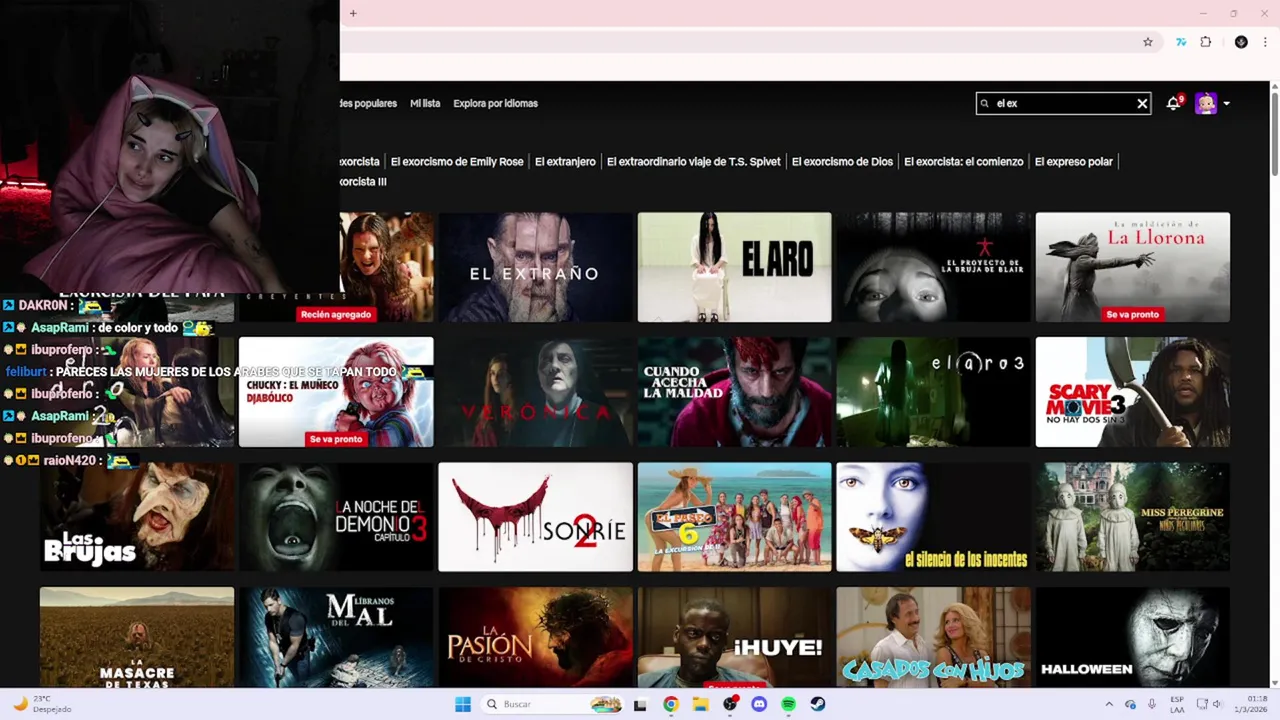Open the Netflix profile avatar
This screenshot has width=1280, height=720.
(1206, 103)
